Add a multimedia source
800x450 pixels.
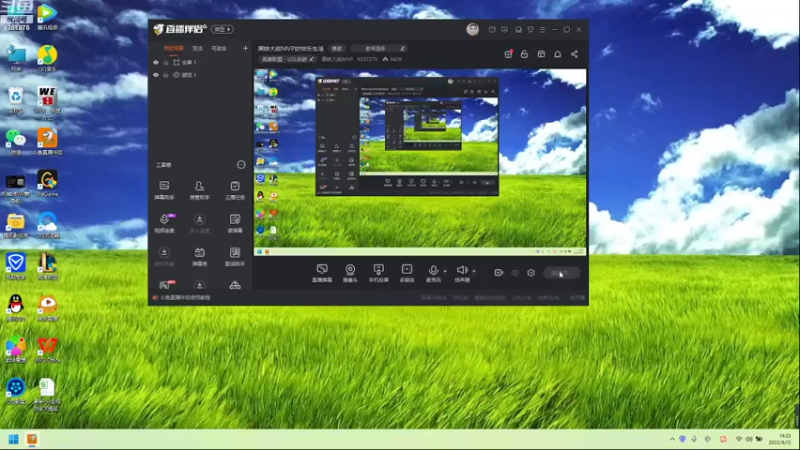coord(407,272)
